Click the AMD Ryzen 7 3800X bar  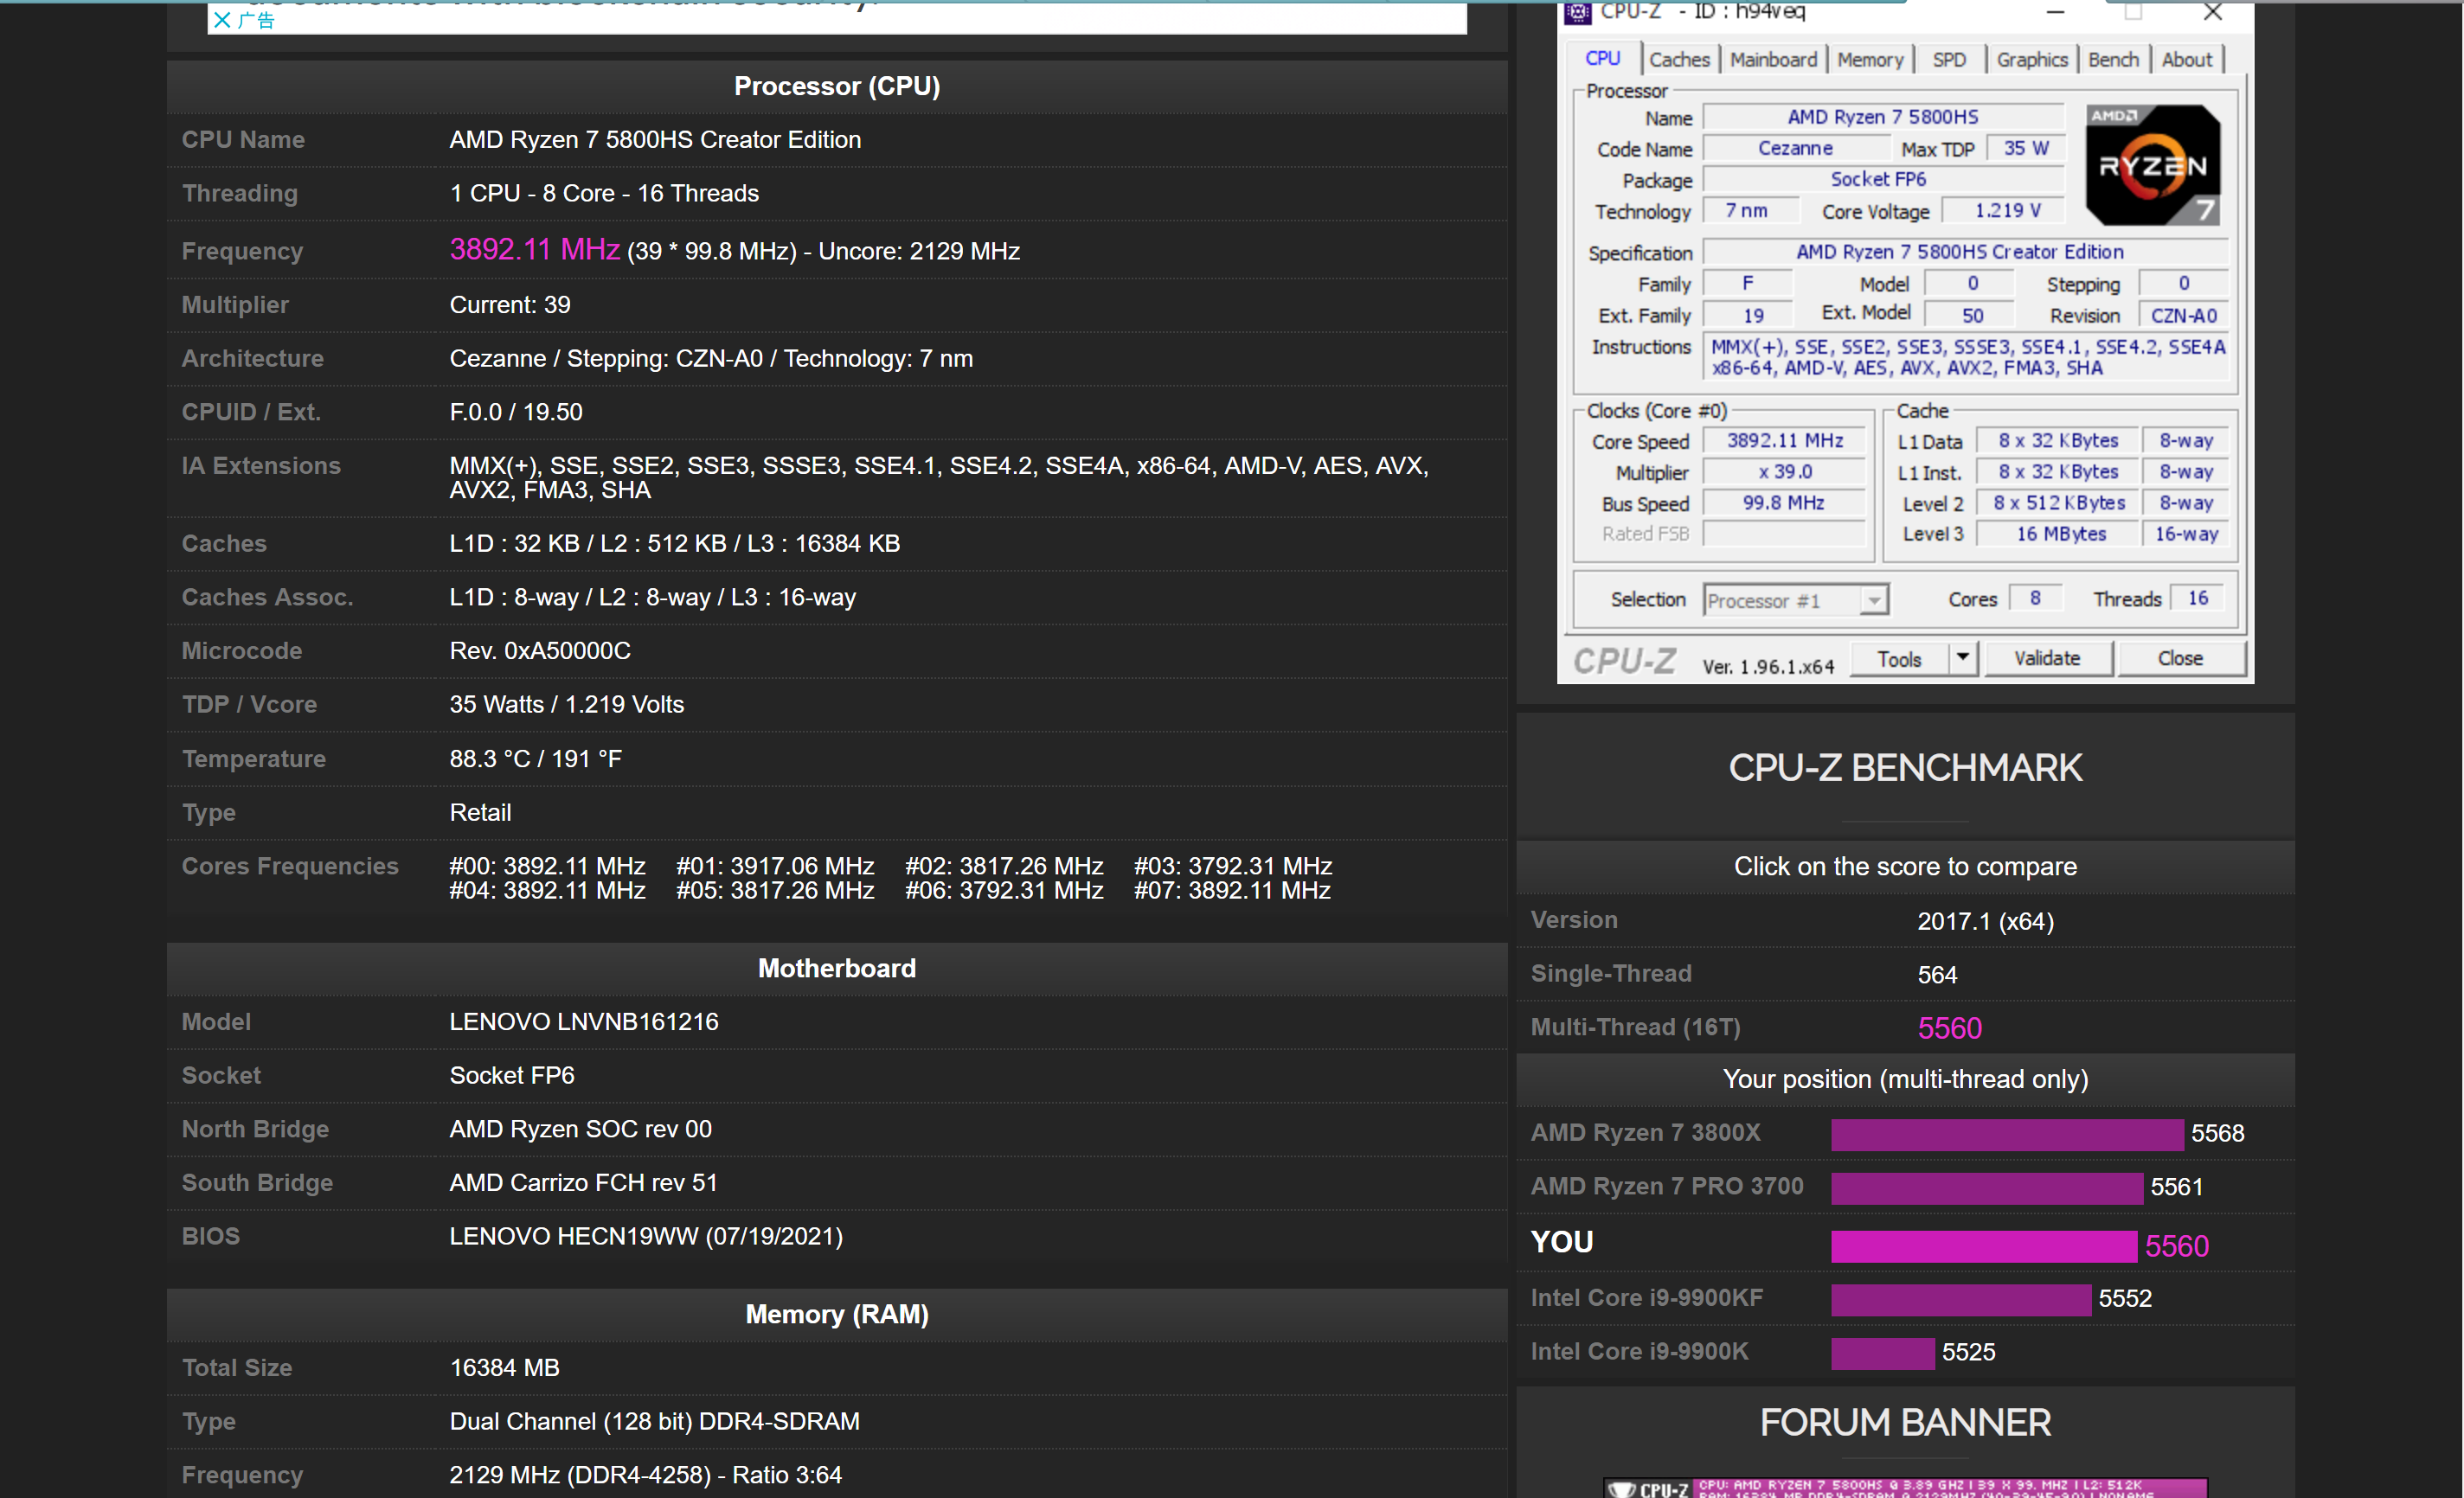point(2006,1134)
